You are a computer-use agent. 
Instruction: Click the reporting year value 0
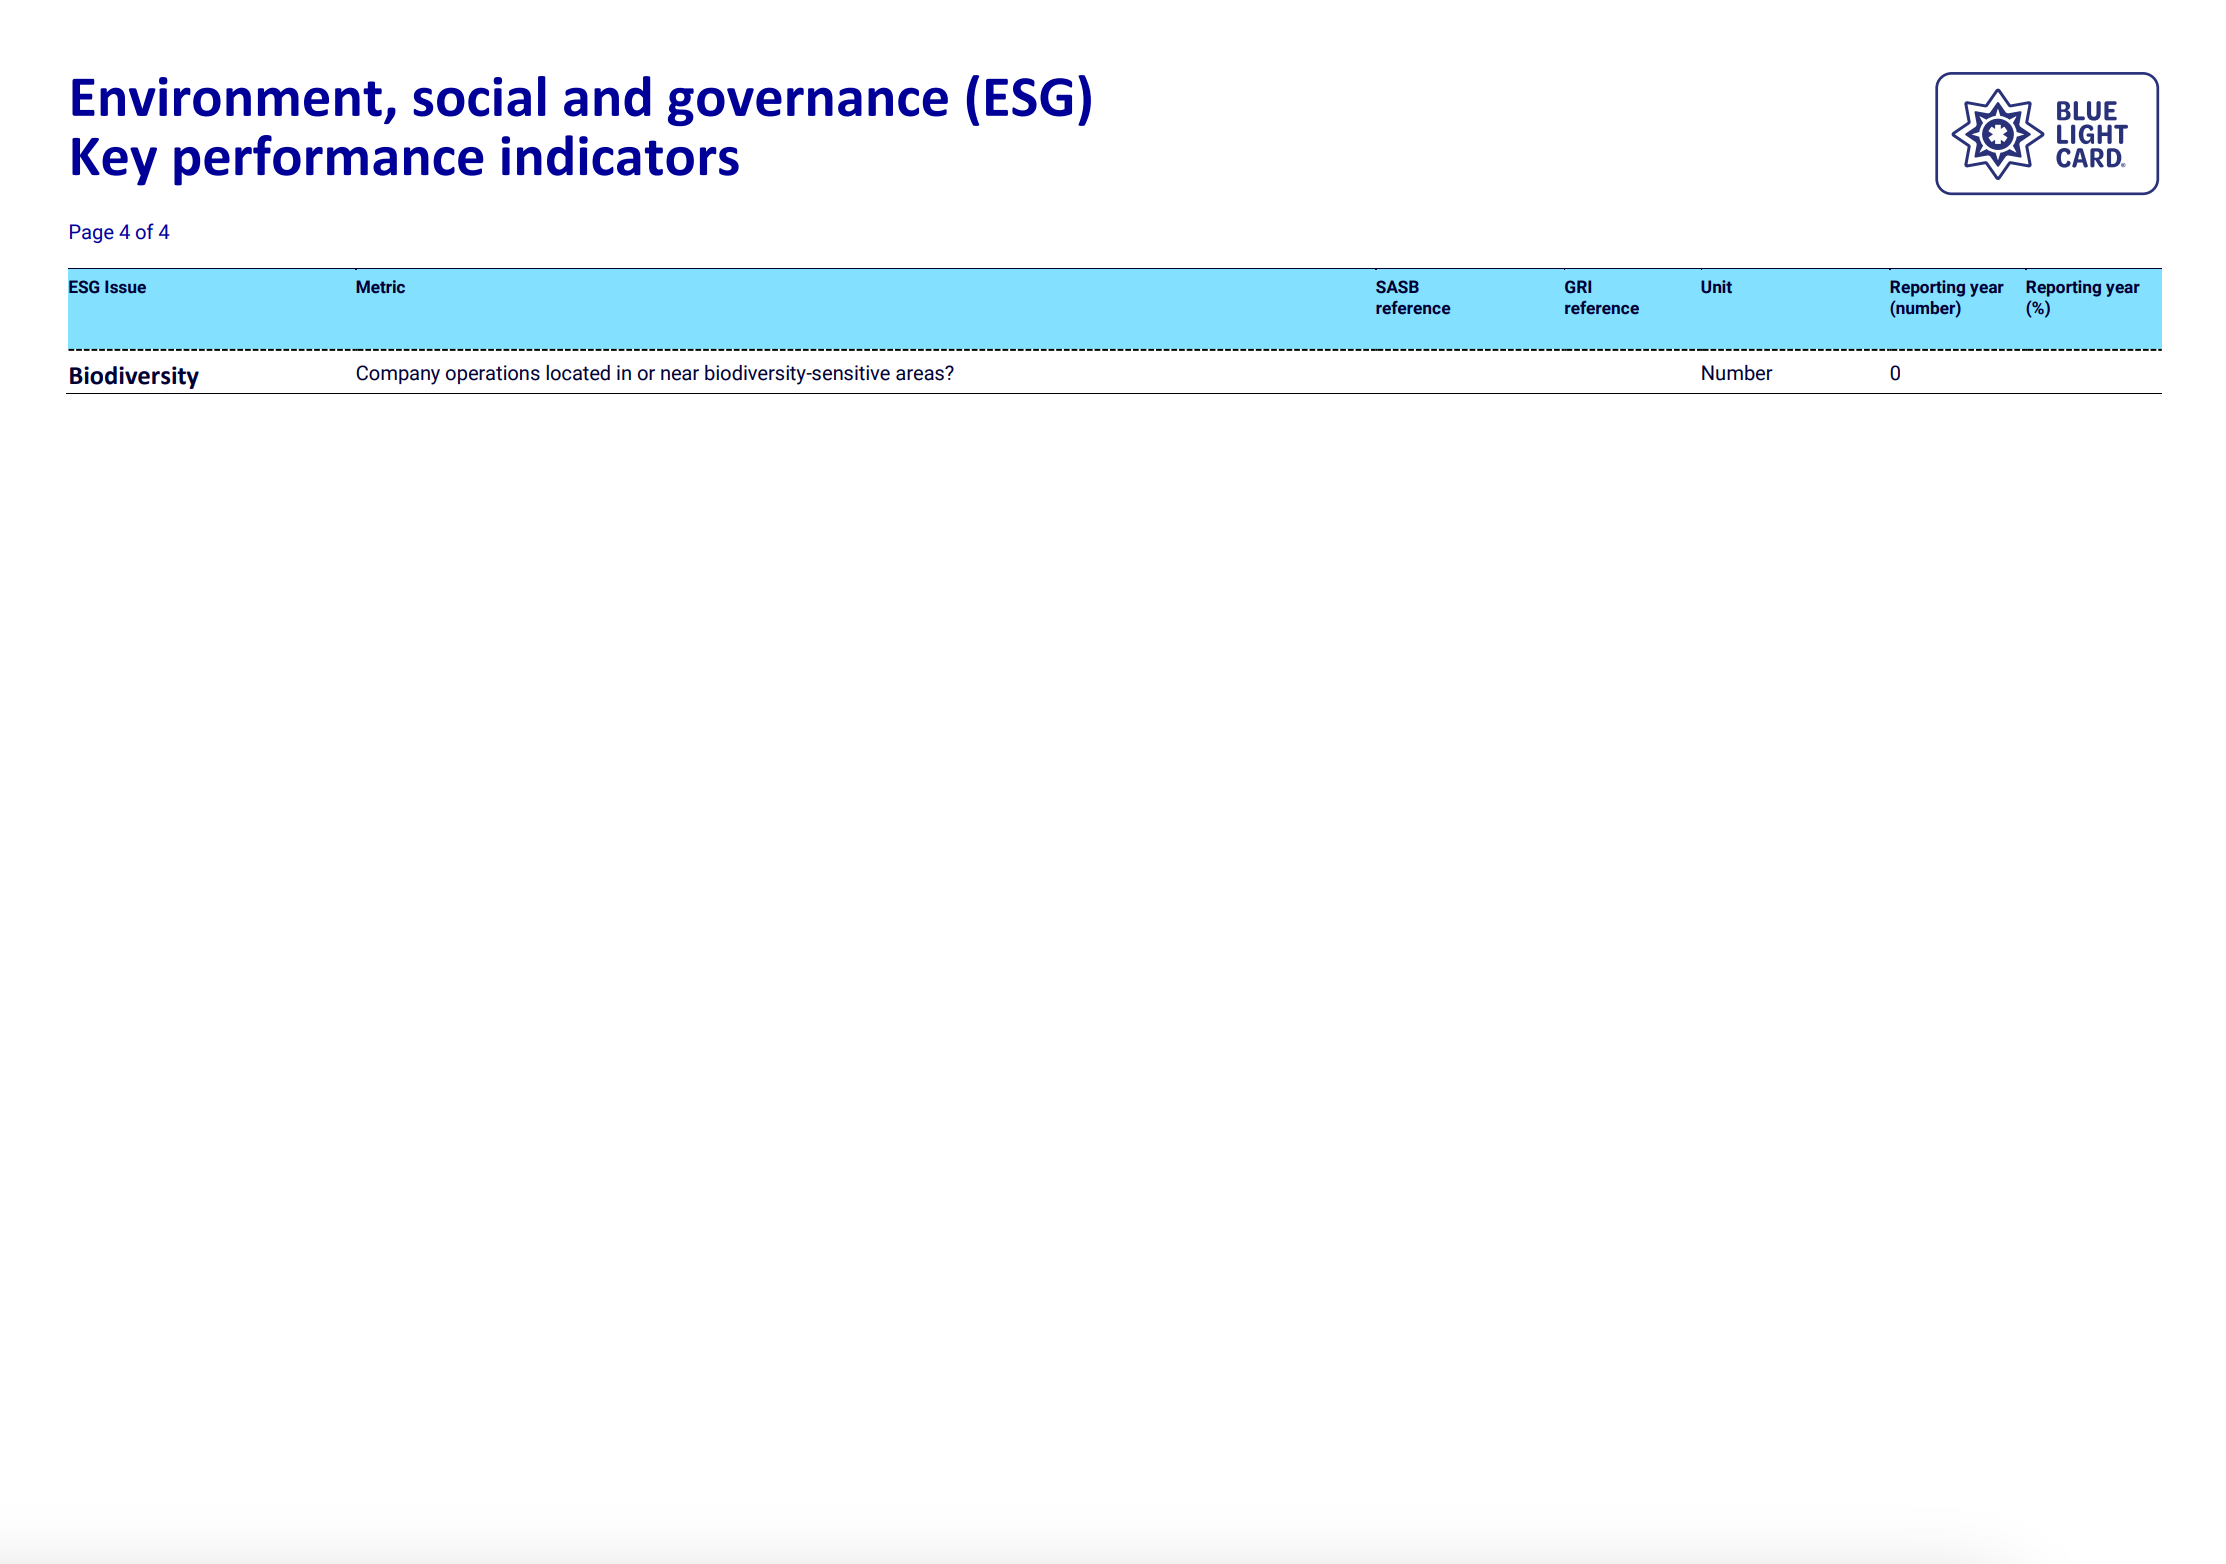coord(1894,373)
